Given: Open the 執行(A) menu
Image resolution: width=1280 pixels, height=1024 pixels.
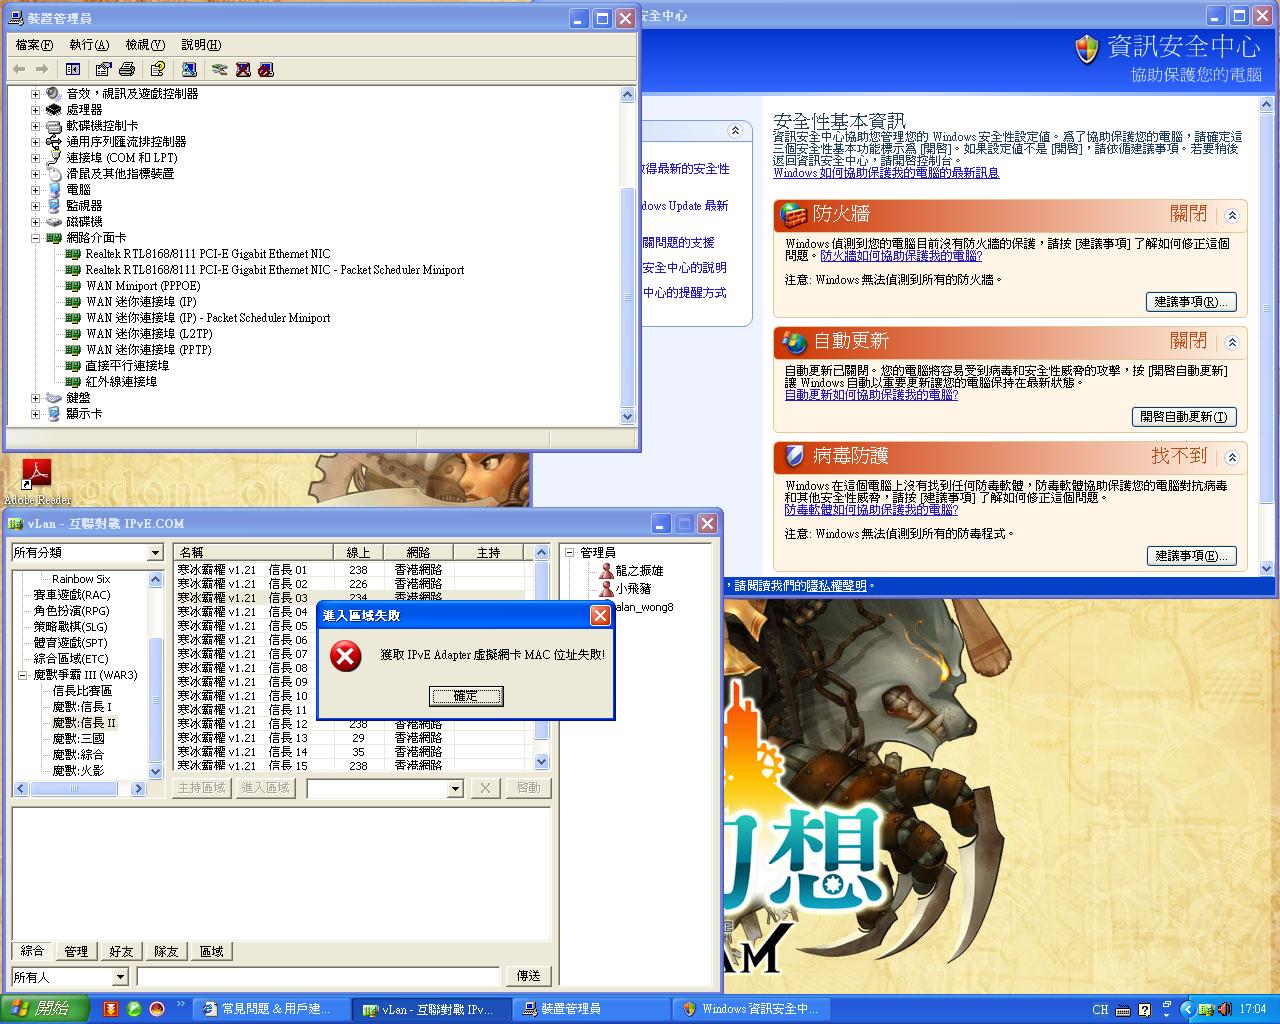Looking at the screenshot, I should [89, 45].
